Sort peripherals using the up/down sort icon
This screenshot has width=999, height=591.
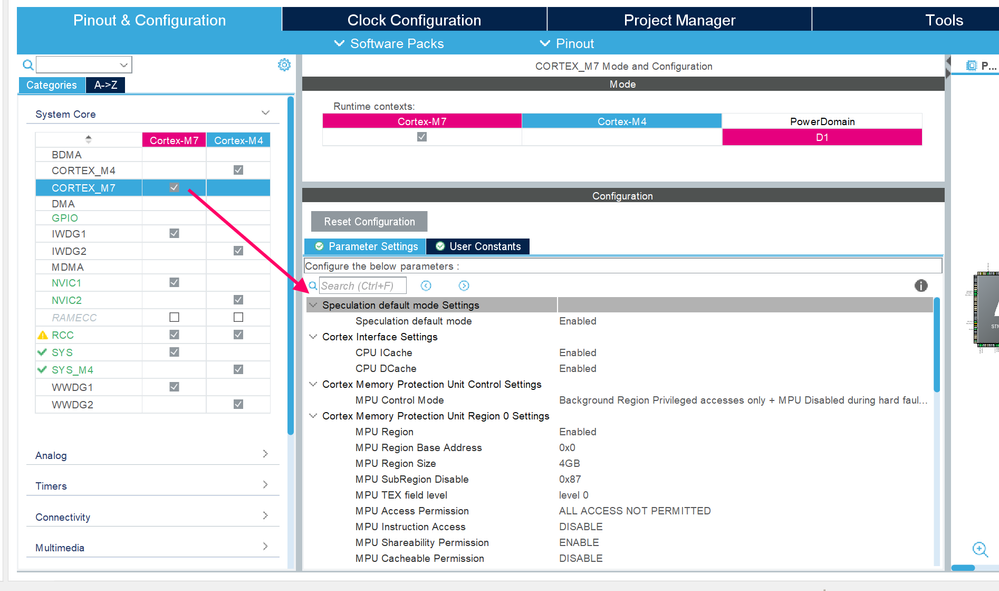(89, 139)
